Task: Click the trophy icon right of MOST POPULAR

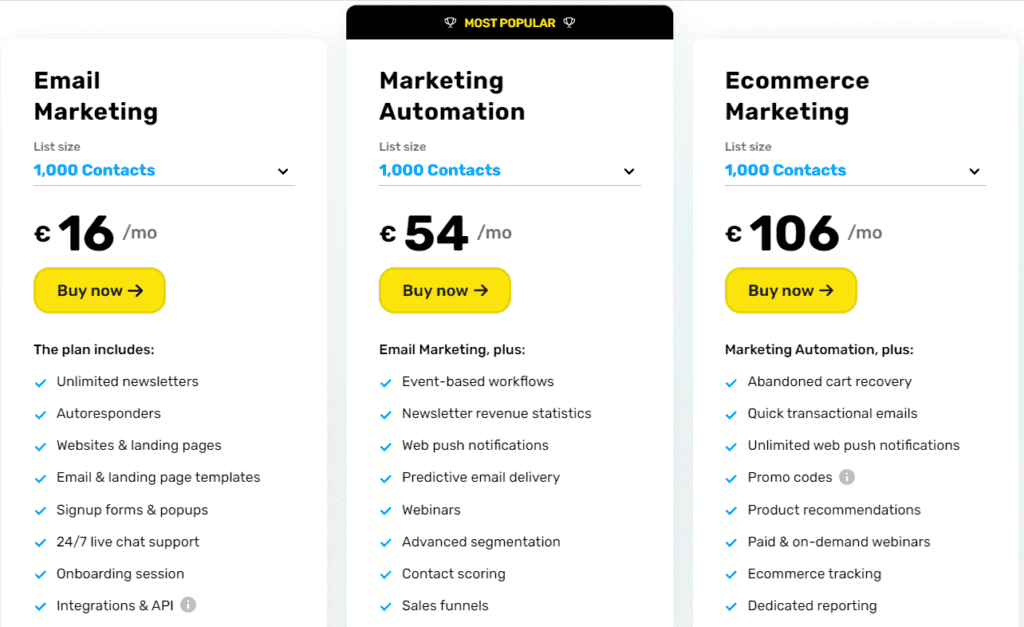Action: pyautogui.click(x=569, y=23)
